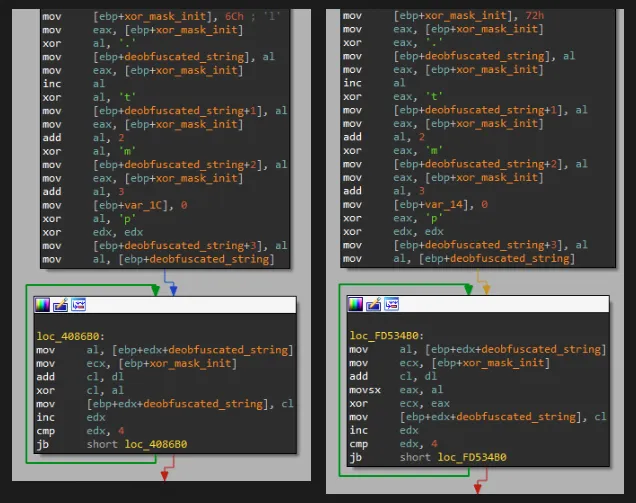This screenshot has height=503, width=636.
Task: Select "mov [ebp+edx+deobfuscated_string], cl" under loc_FD534B0
Action: pyautogui.click(x=478, y=417)
